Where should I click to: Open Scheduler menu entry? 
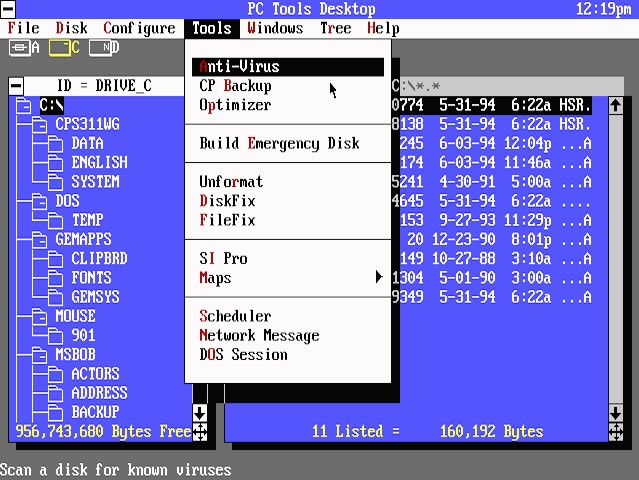(288, 316)
